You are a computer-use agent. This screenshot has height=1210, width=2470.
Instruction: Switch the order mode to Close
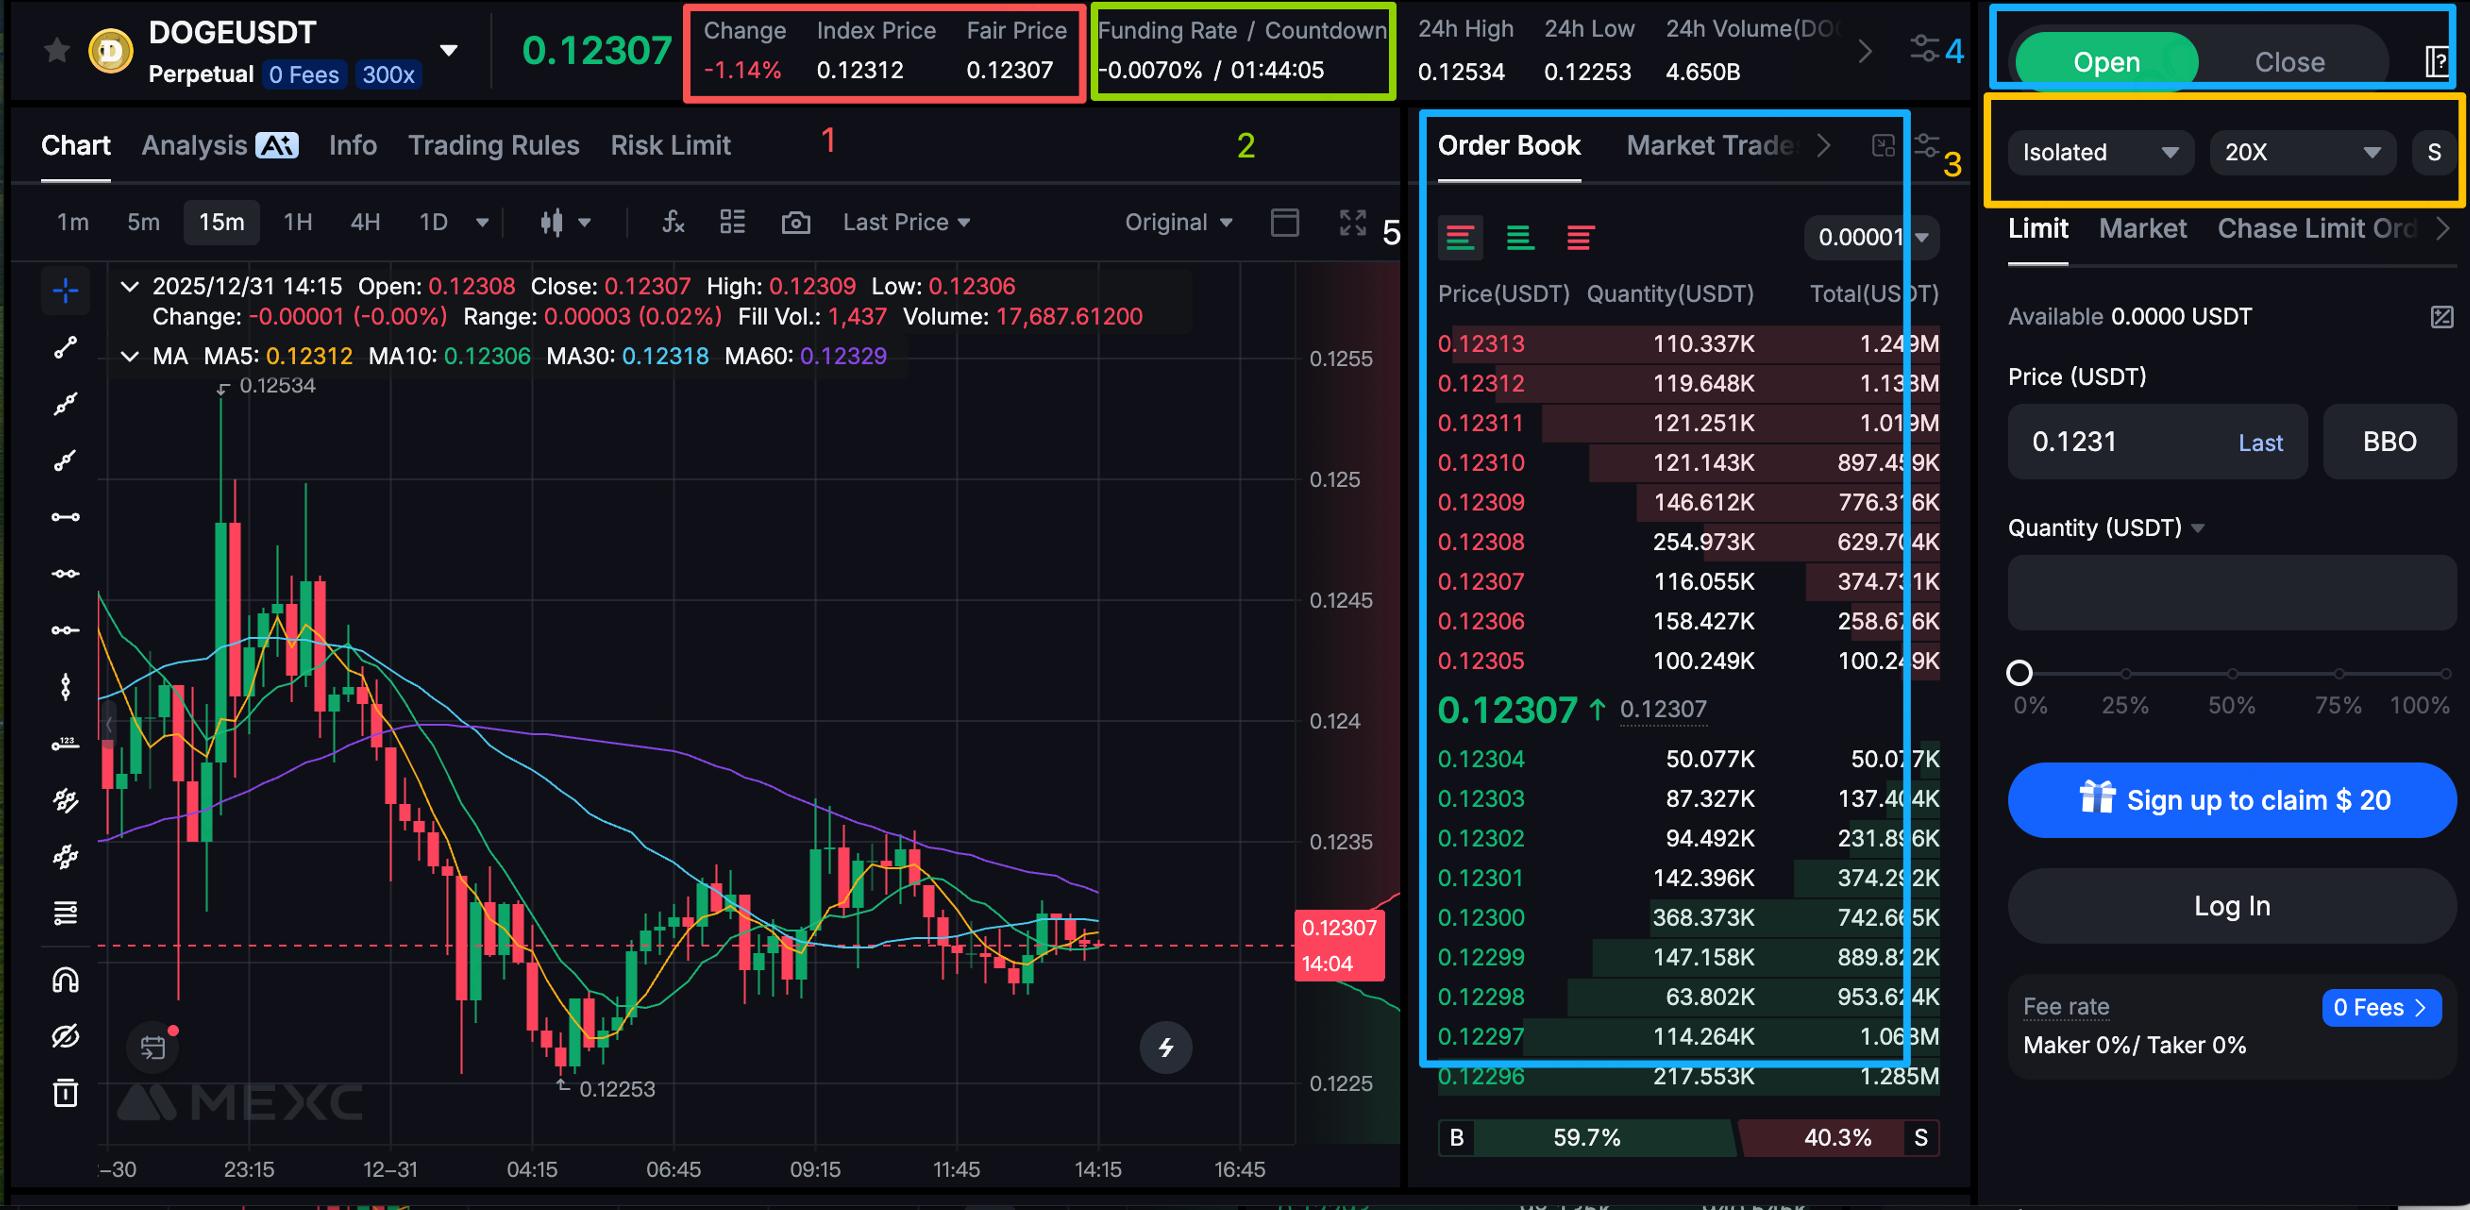point(2289,62)
